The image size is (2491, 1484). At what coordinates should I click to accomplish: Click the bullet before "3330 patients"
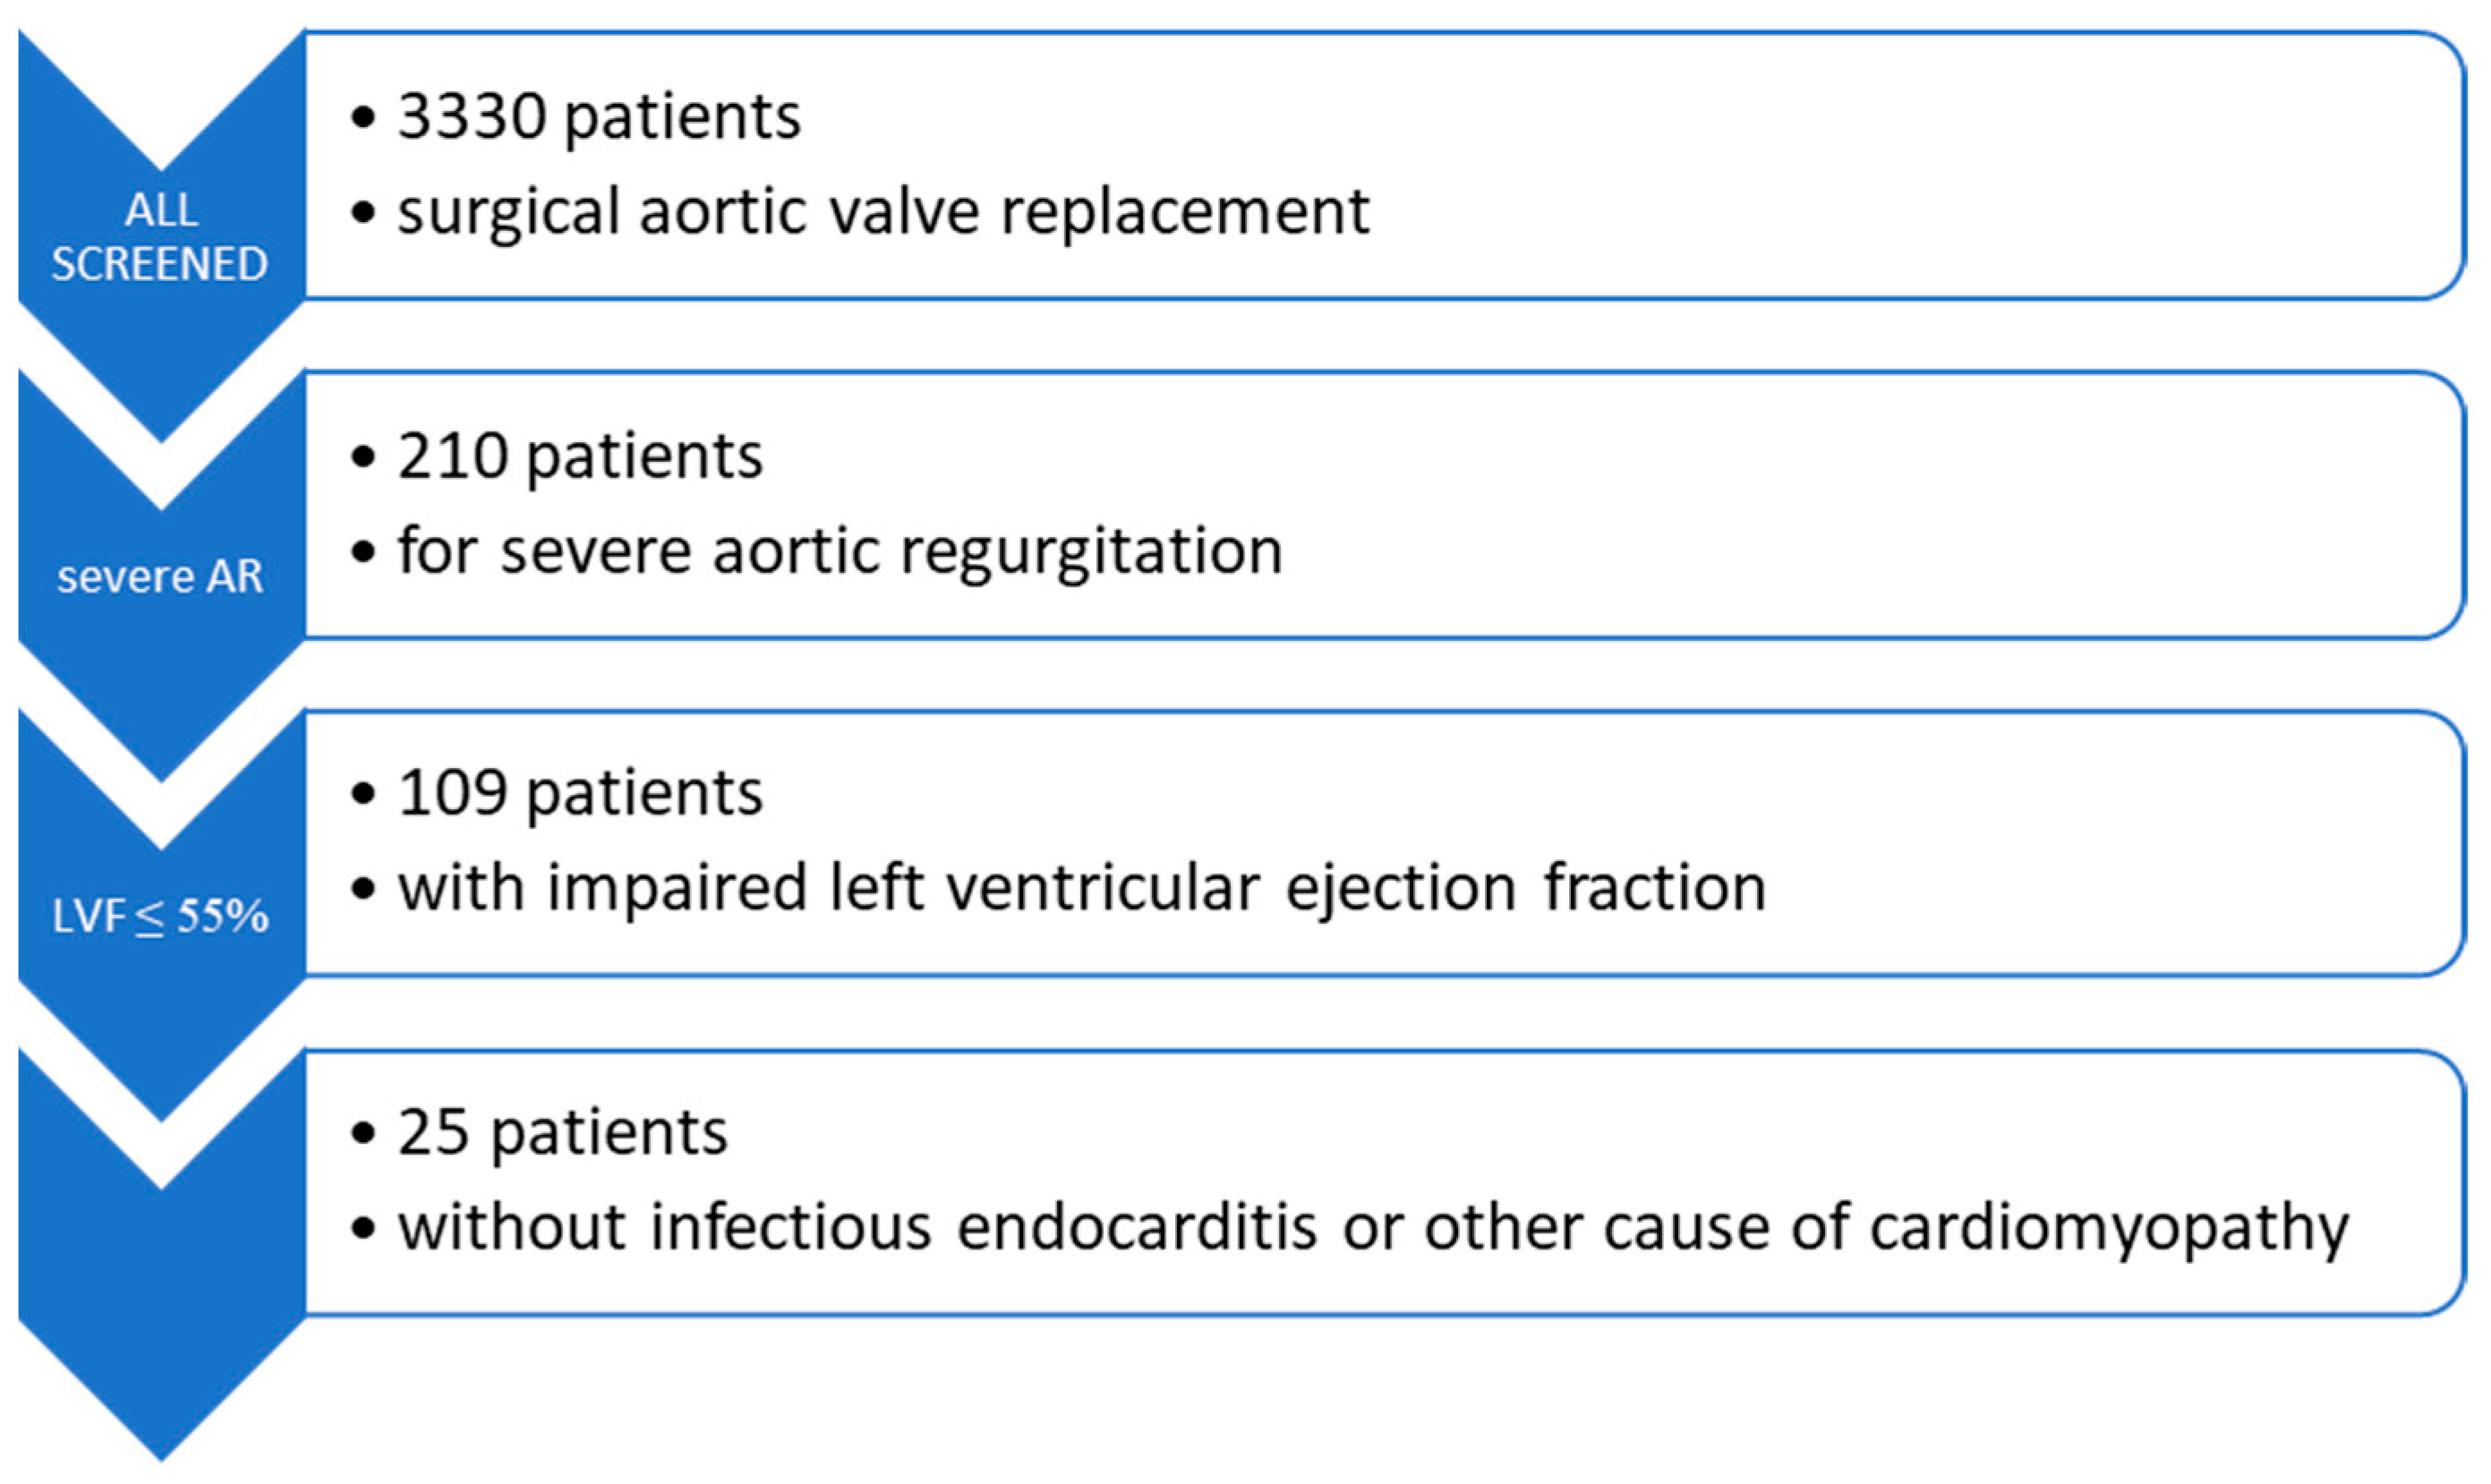click(x=363, y=118)
